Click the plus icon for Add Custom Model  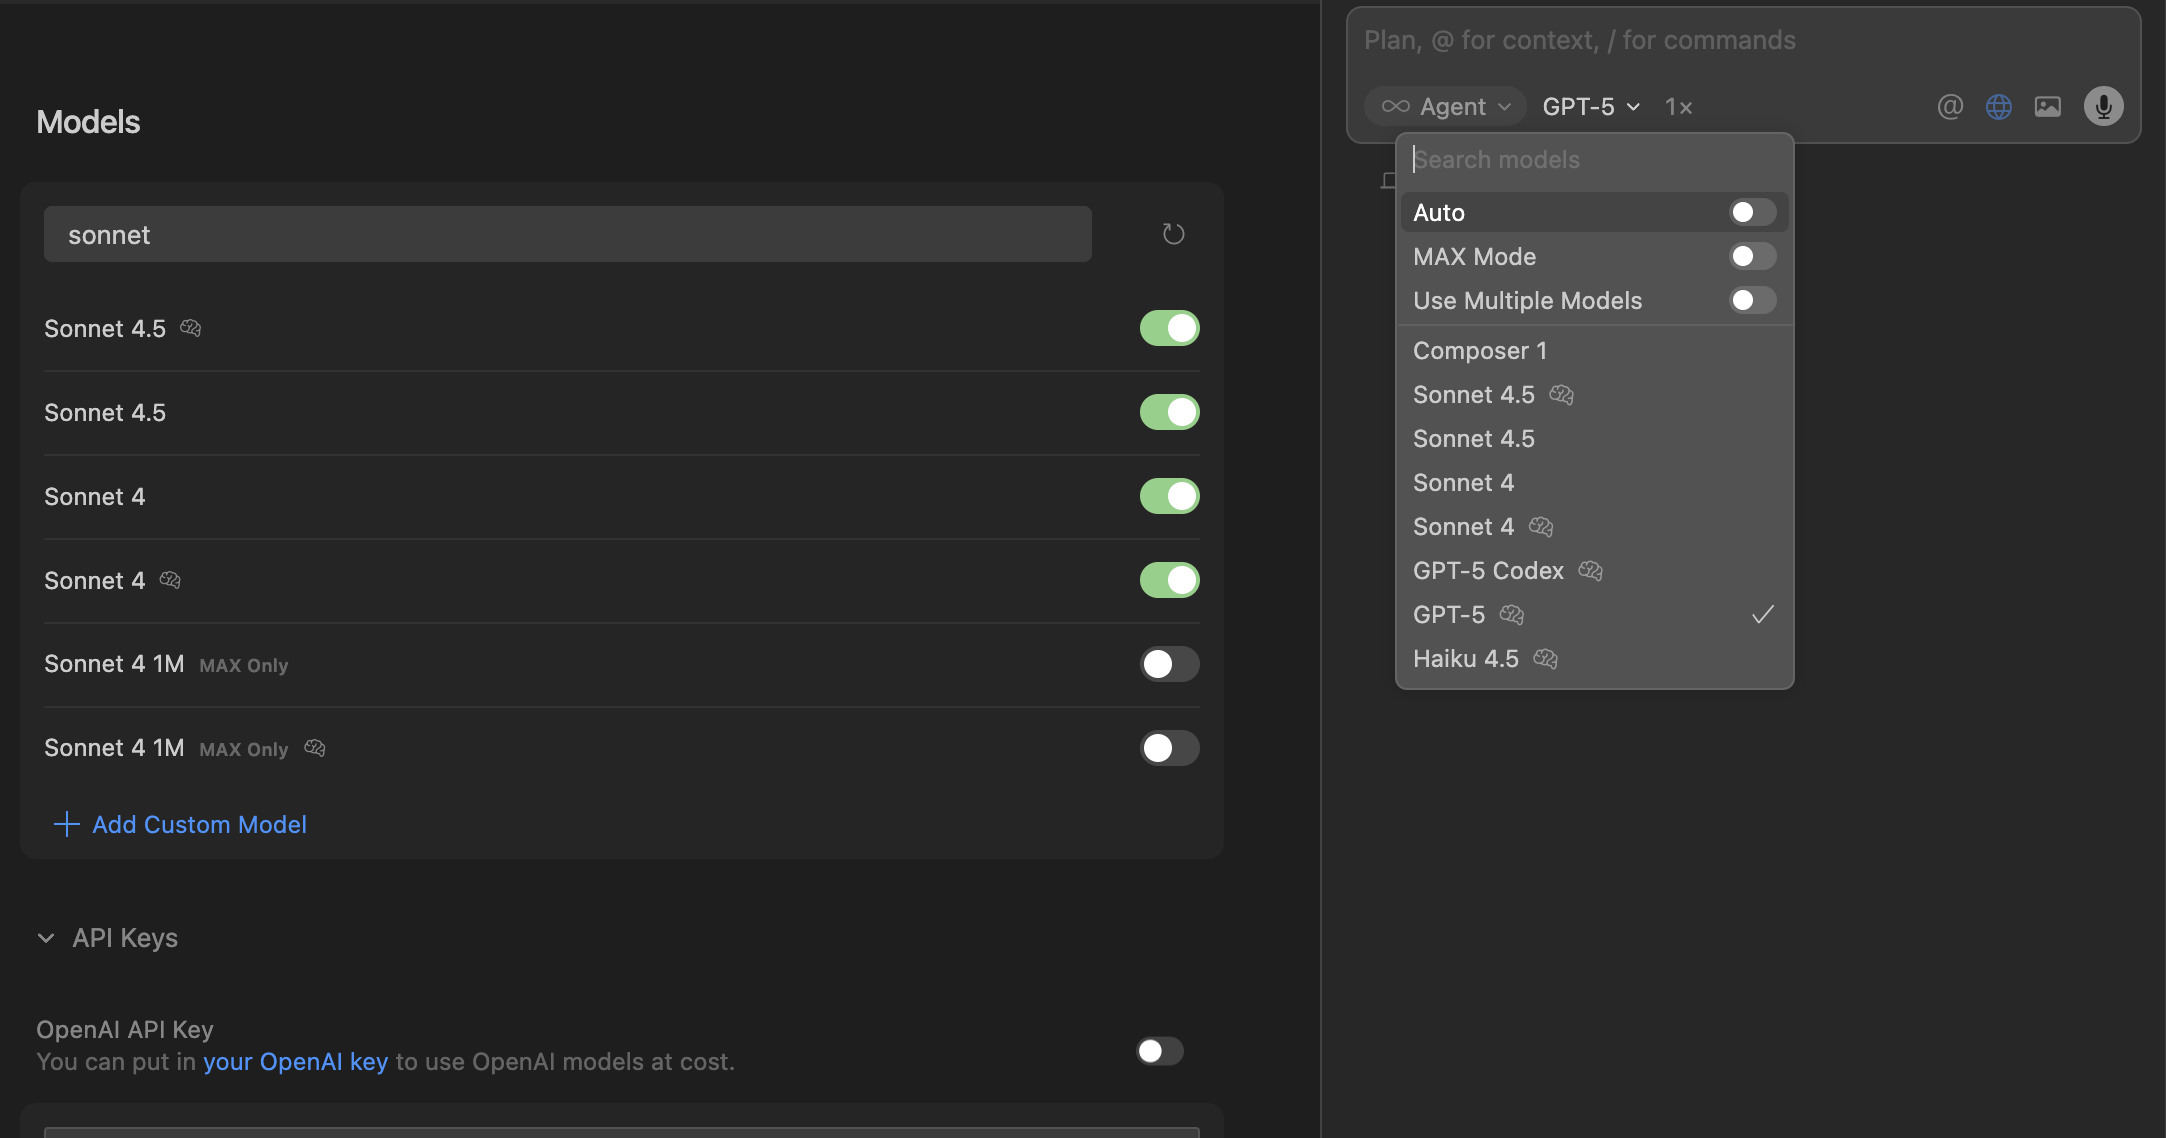[66, 824]
